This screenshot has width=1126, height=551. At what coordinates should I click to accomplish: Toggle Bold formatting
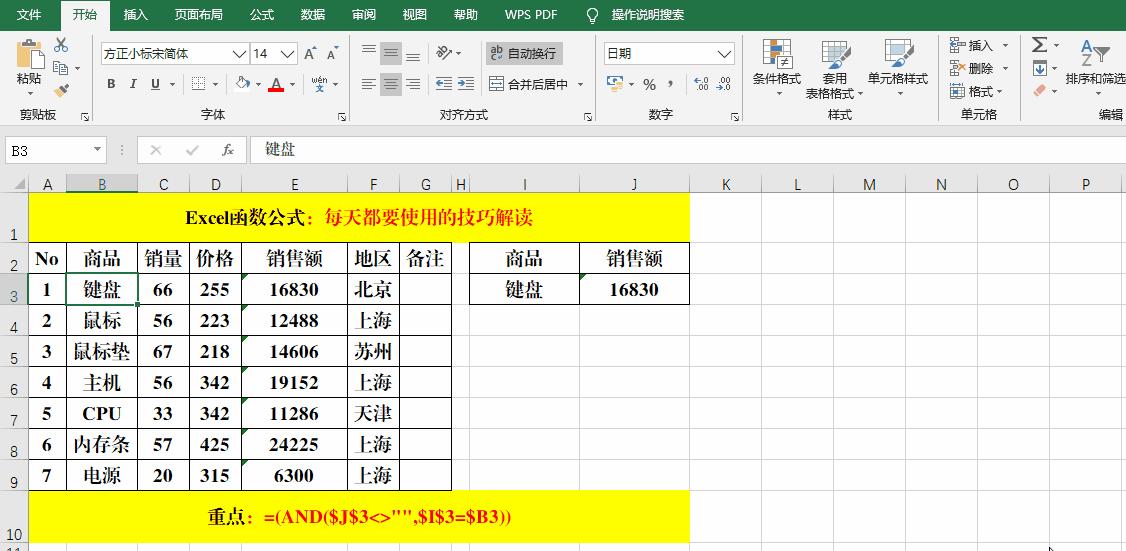(x=111, y=84)
